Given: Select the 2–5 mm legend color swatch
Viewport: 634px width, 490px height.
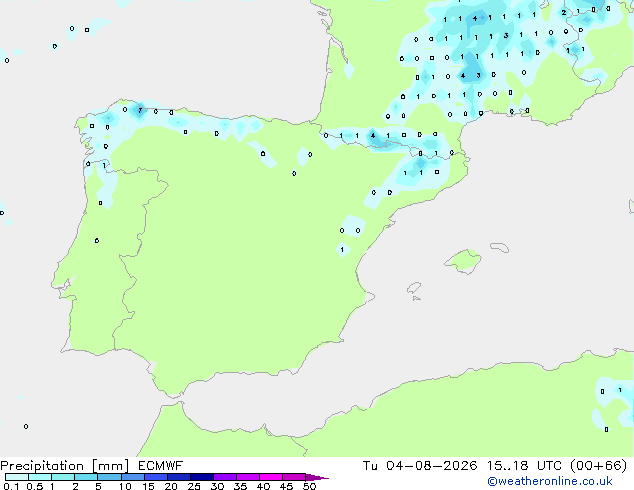Looking at the screenshot, I should pyautogui.click(x=86, y=477).
